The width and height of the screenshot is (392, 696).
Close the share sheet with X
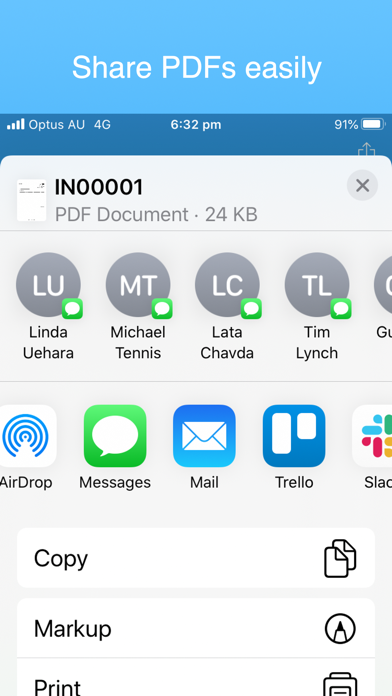click(x=362, y=185)
